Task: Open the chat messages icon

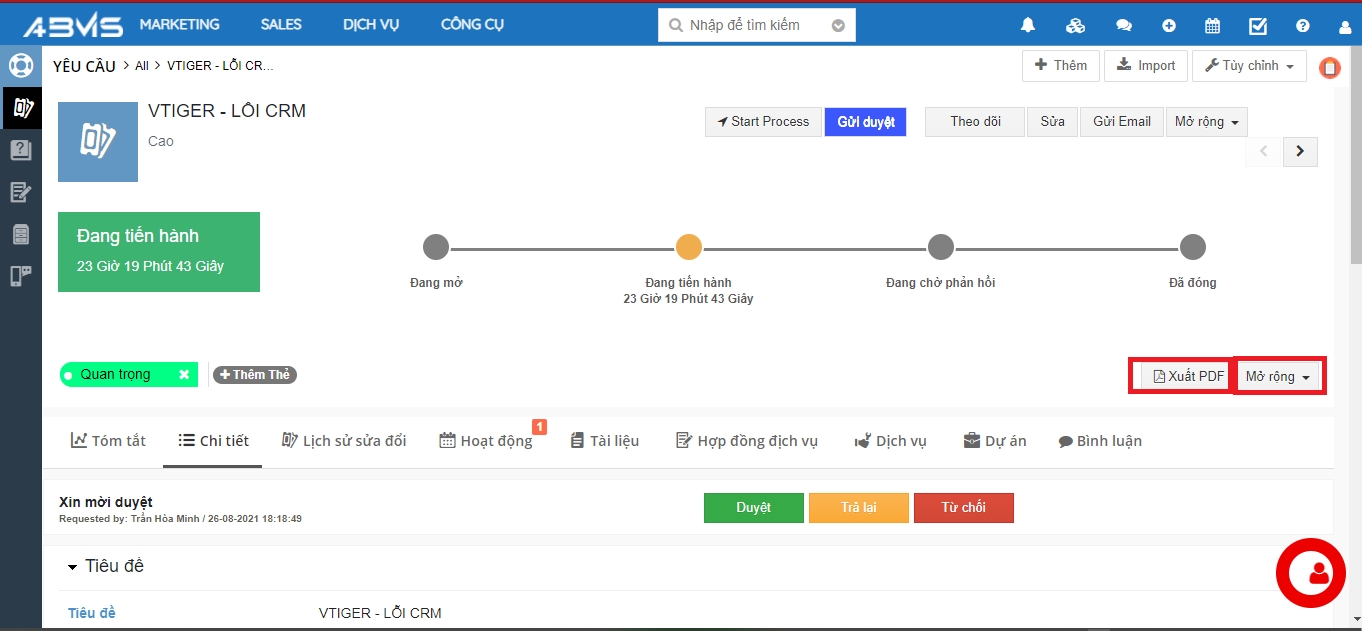Action: pyautogui.click(x=1123, y=26)
